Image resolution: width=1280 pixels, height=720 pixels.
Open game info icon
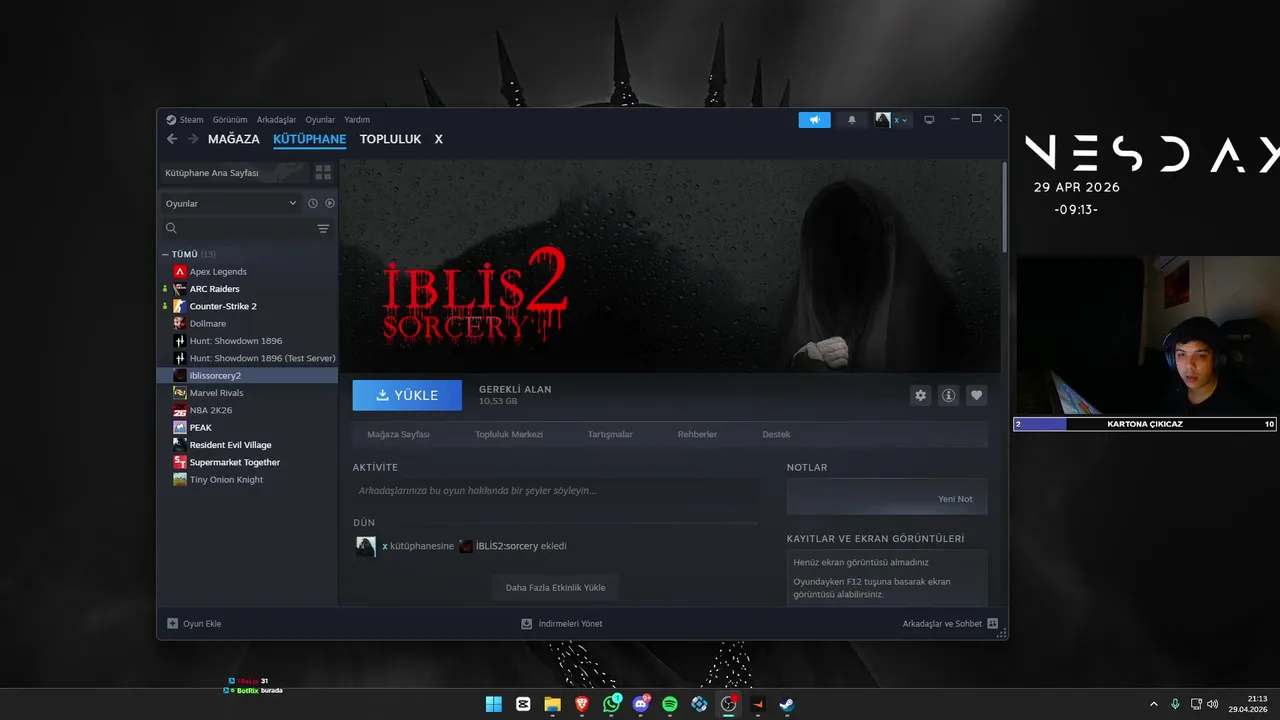click(948, 395)
